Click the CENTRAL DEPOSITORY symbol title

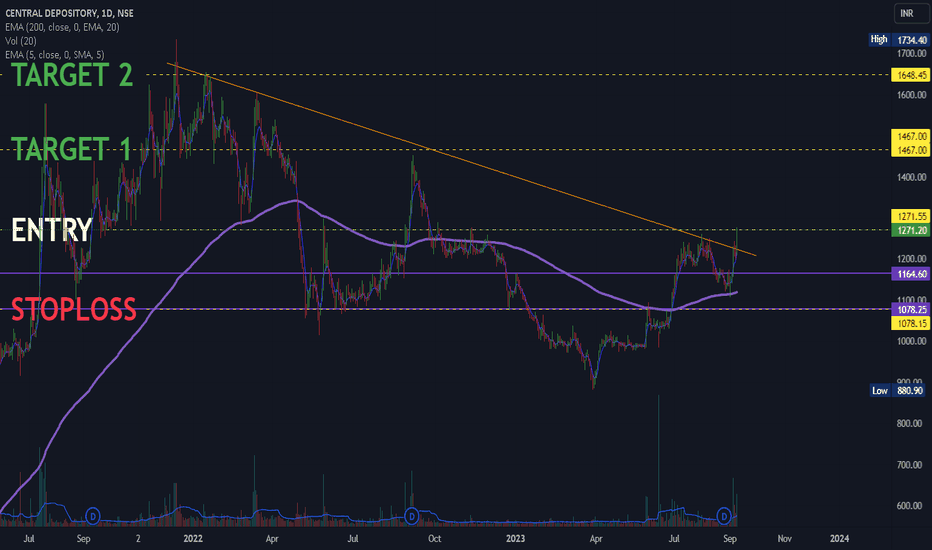69,13
